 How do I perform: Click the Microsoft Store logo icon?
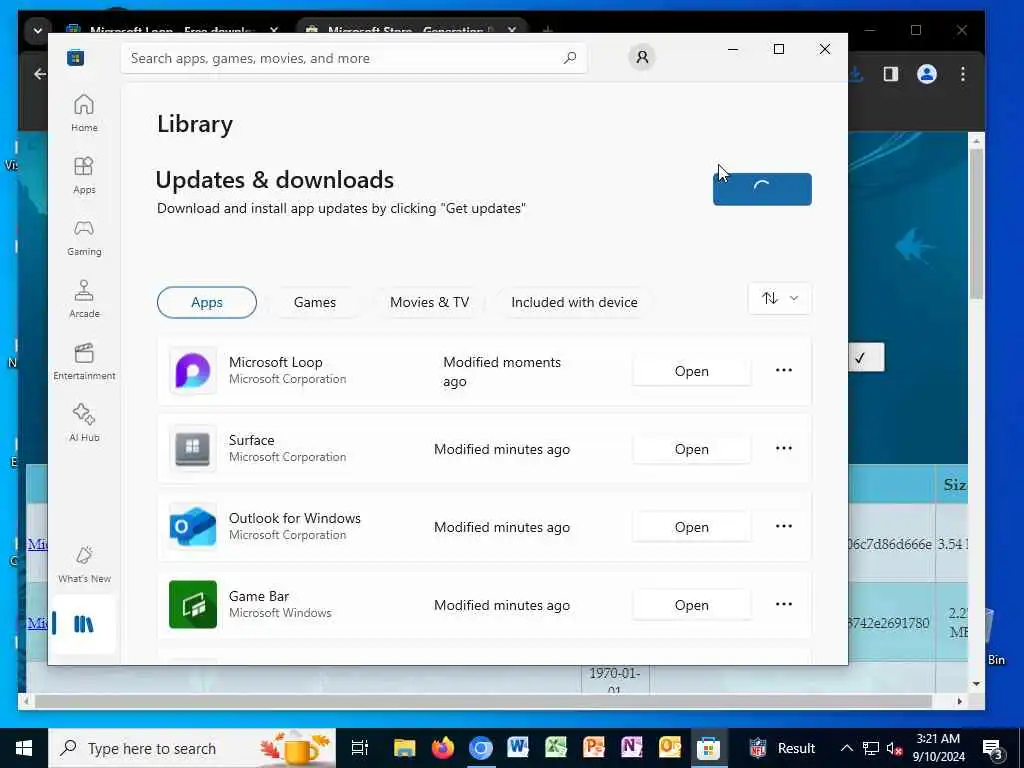75,57
